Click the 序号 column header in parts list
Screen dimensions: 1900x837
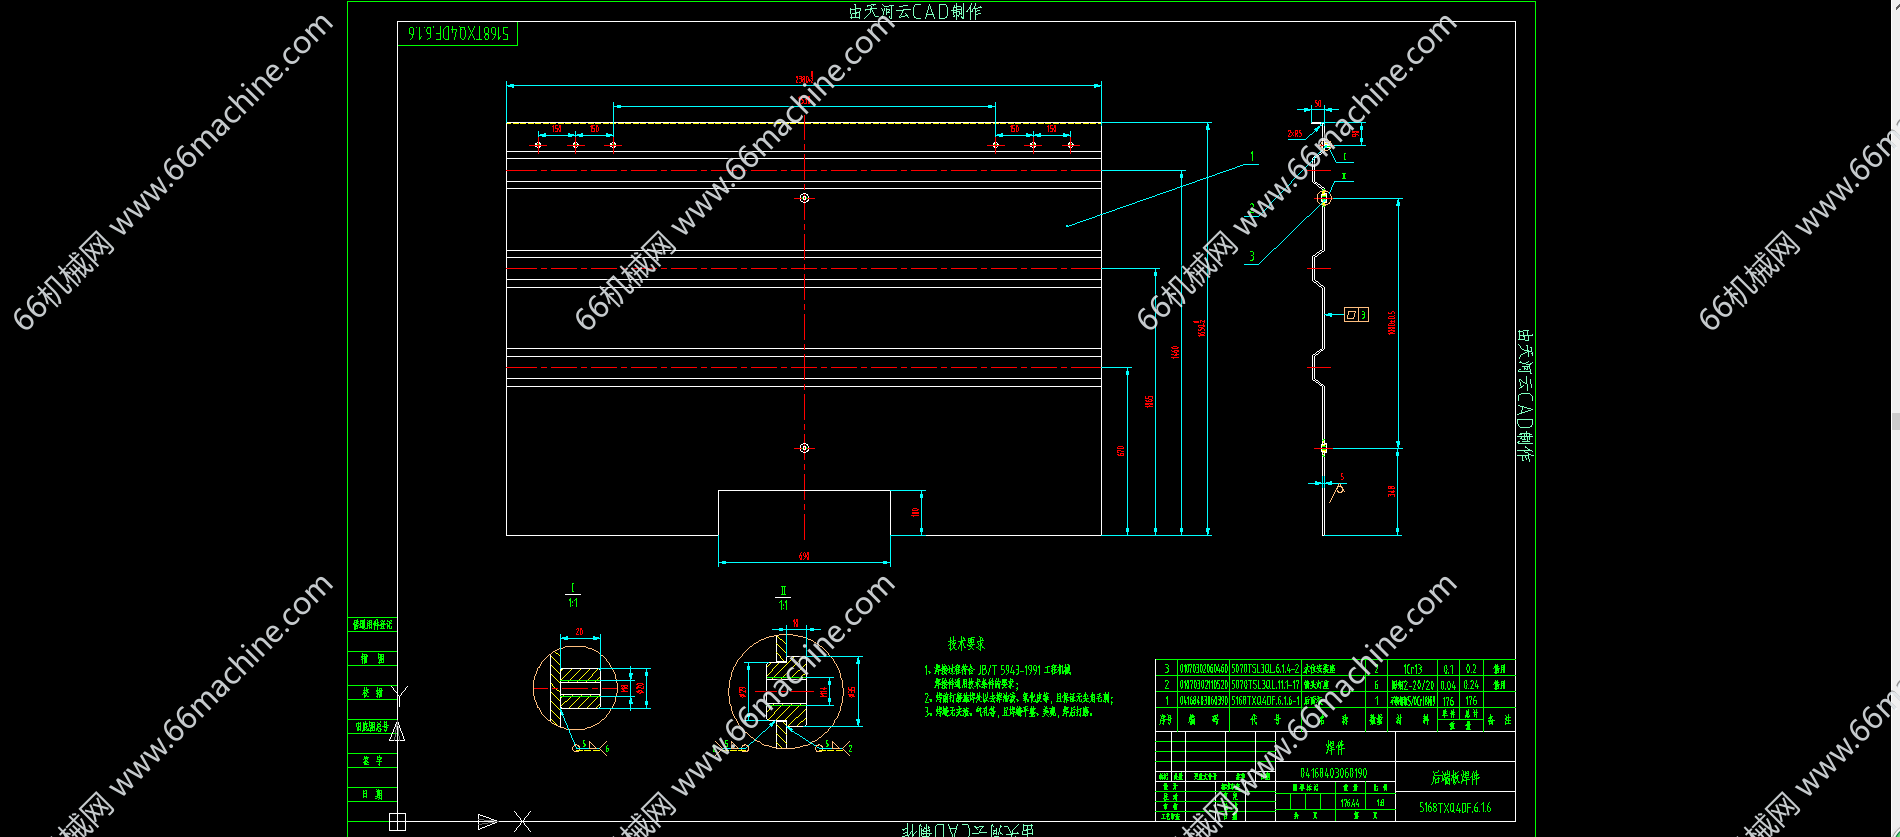click(1166, 719)
